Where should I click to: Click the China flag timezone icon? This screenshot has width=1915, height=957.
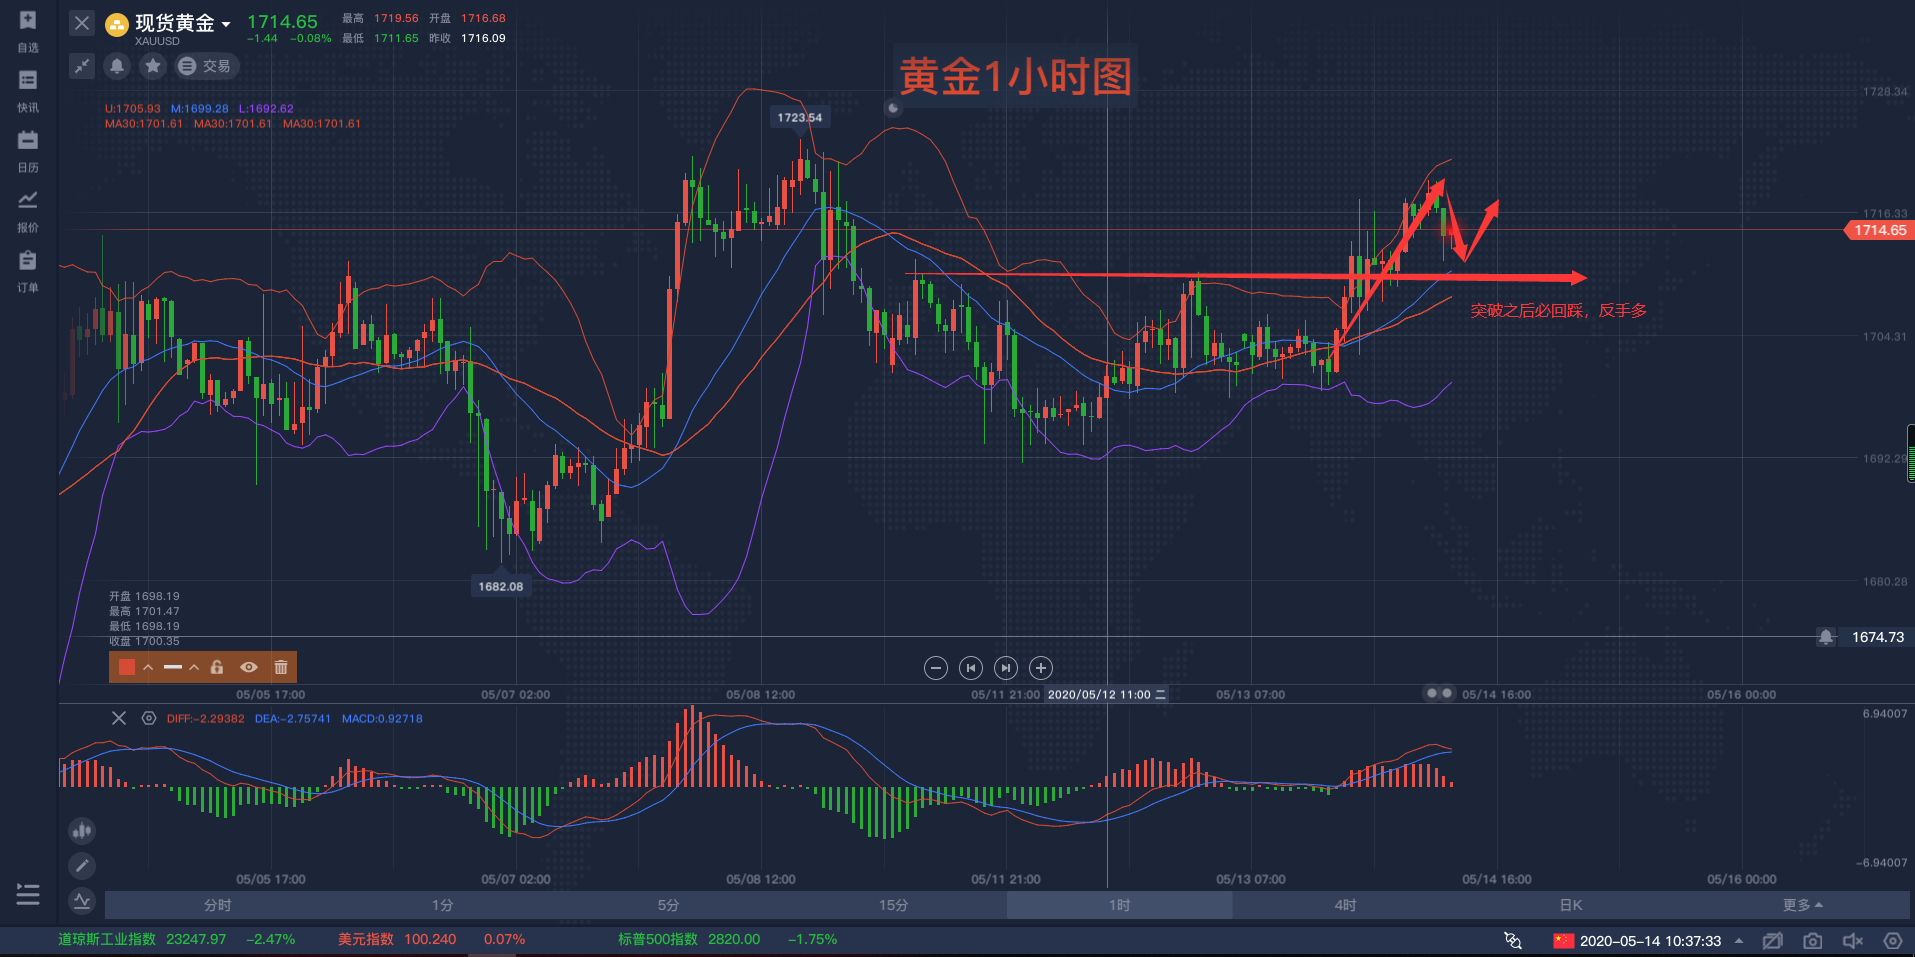(x=1563, y=941)
